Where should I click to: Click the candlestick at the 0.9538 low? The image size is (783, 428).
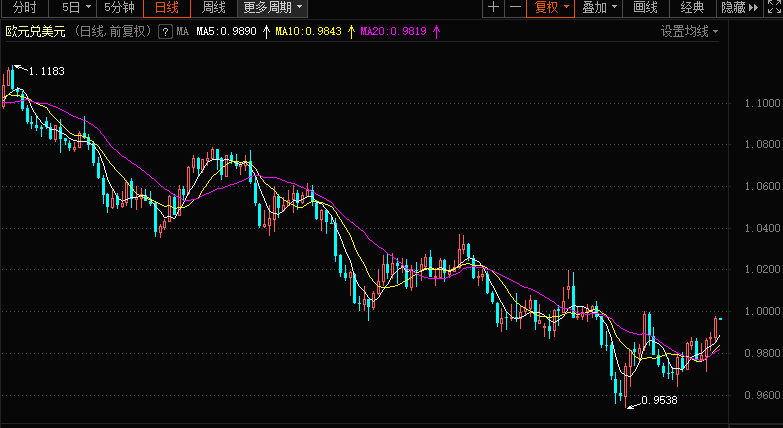pos(625,386)
